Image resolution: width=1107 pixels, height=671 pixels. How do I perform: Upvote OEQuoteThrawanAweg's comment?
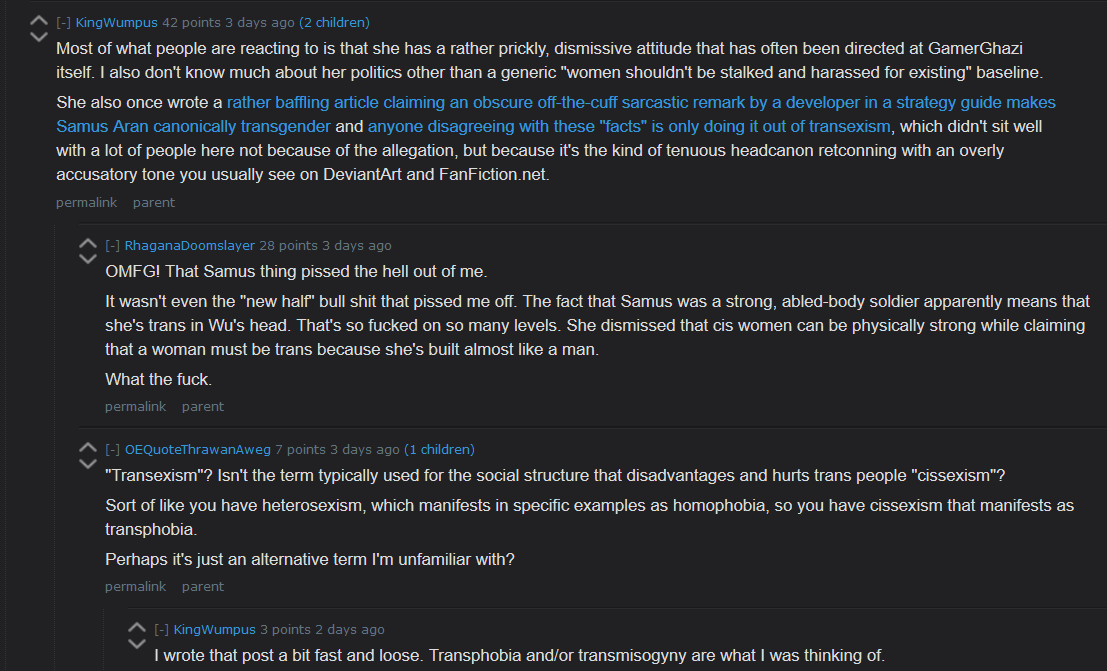[x=88, y=447]
